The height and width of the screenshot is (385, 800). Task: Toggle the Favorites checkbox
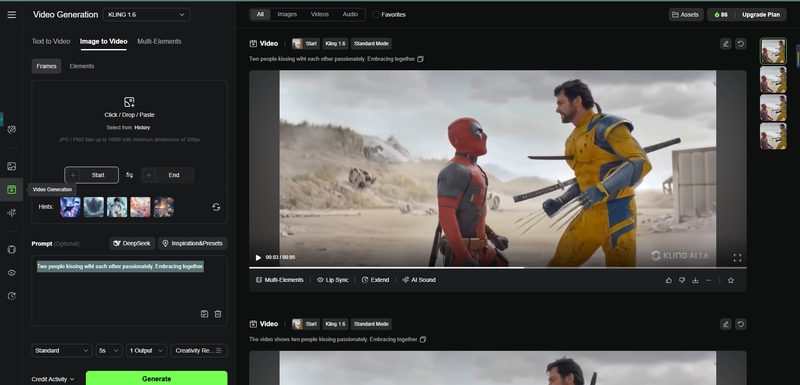click(x=376, y=15)
